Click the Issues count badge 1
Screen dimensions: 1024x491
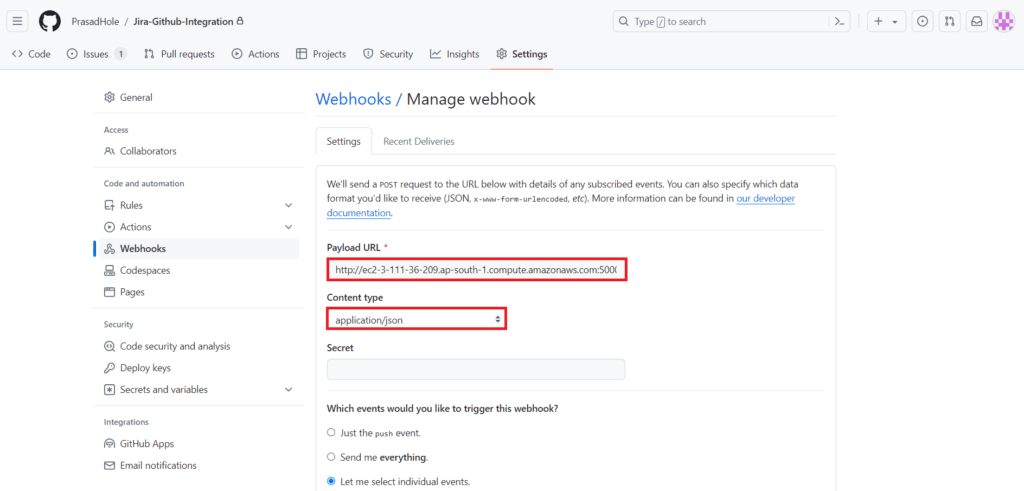pos(120,54)
